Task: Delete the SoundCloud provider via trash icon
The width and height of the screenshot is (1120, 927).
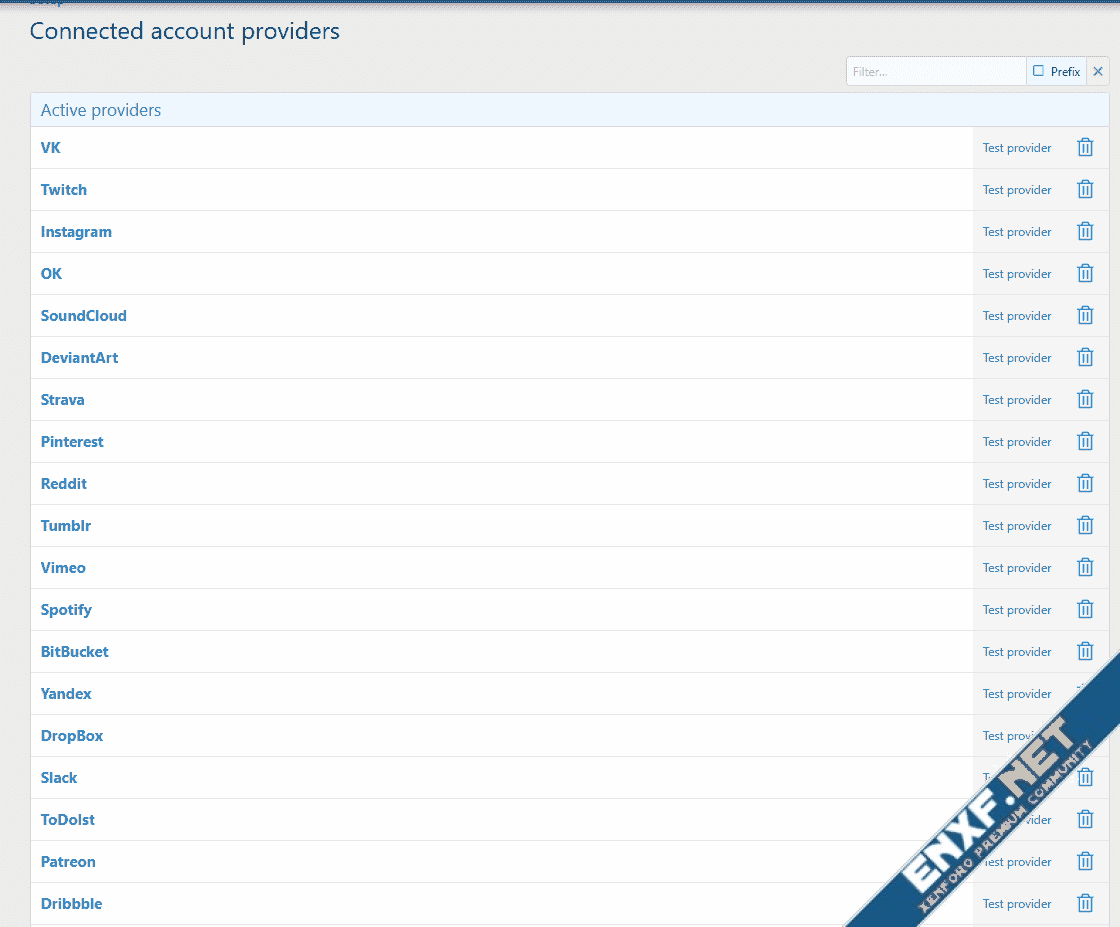Action: [1085, 316]
